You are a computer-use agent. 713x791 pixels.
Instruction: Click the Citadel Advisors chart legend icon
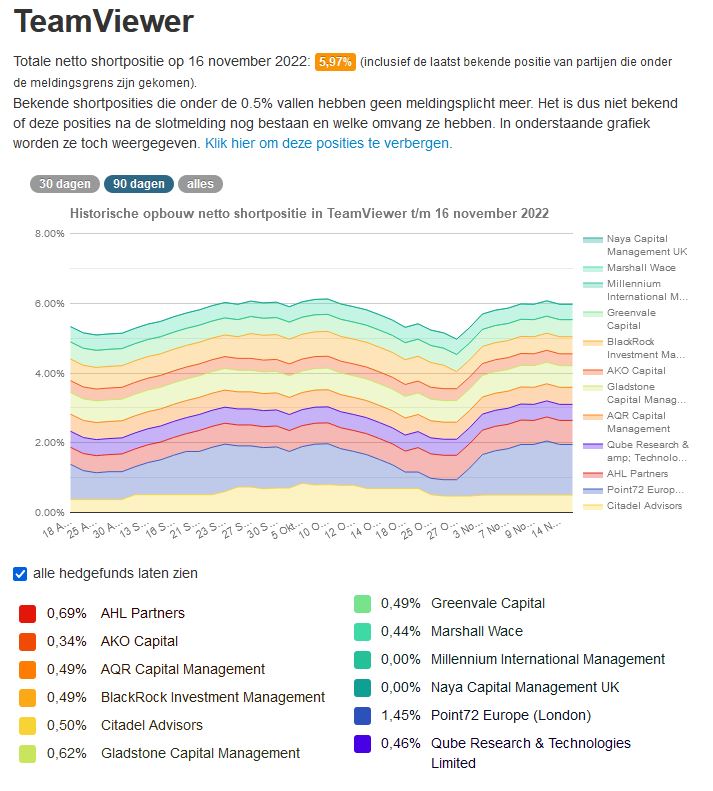pyautogui.click(x=593, y=506)
